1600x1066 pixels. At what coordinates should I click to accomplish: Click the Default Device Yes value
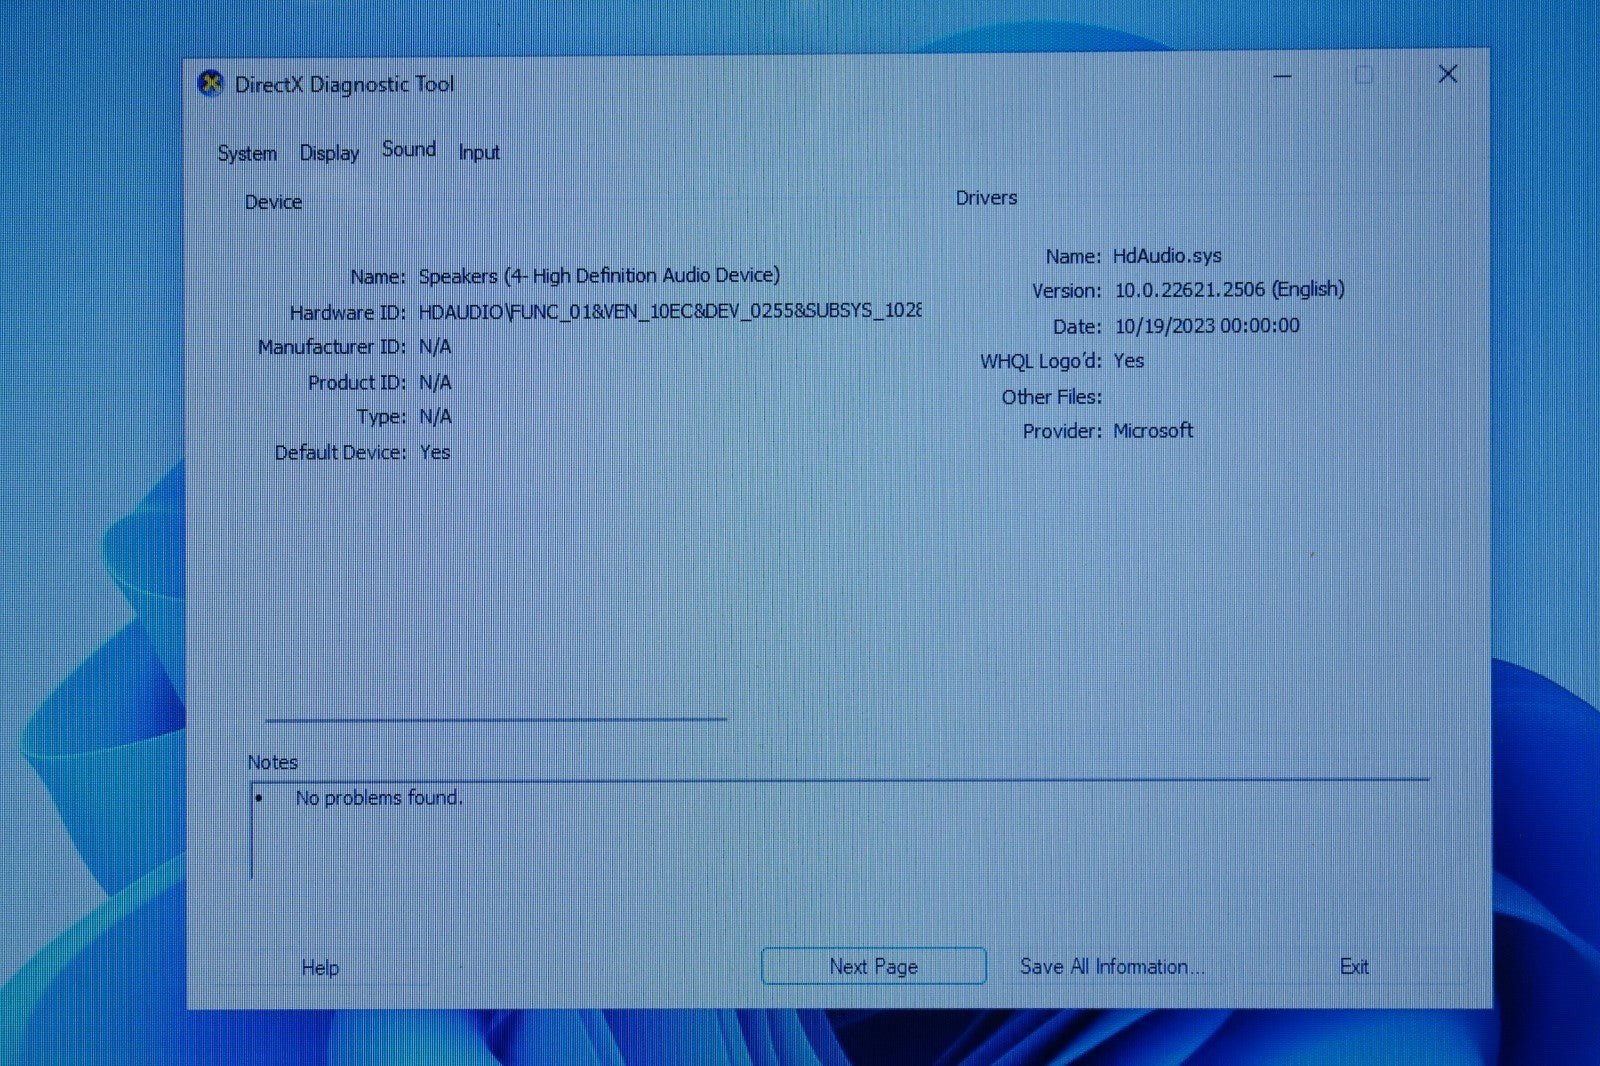click(434, 452)
